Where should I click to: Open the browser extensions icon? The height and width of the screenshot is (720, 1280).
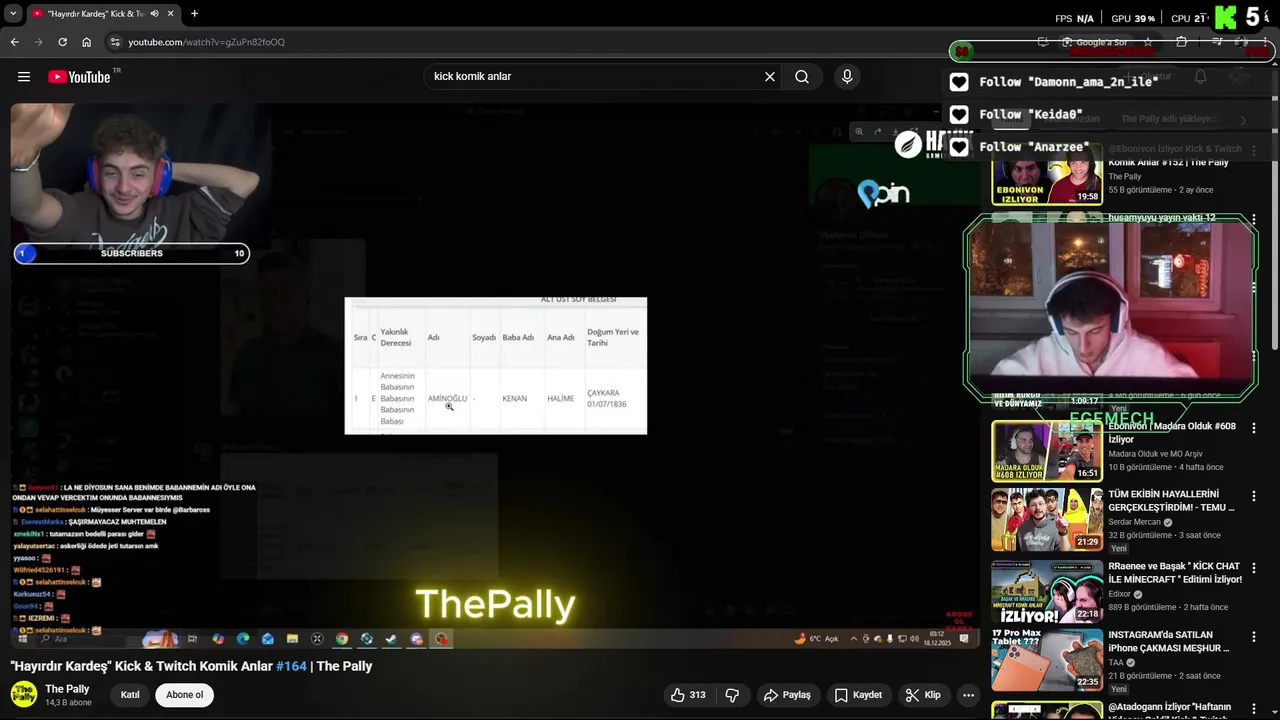pos(1182,42)
